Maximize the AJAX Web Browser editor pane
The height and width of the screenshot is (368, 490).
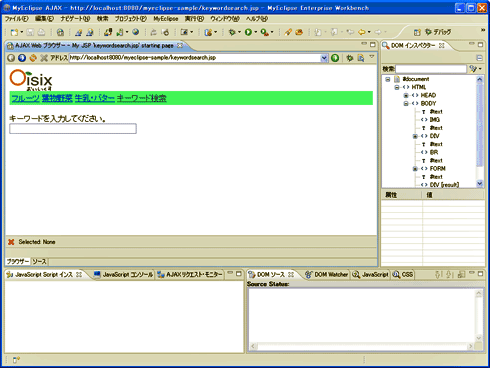coord(373,44)
